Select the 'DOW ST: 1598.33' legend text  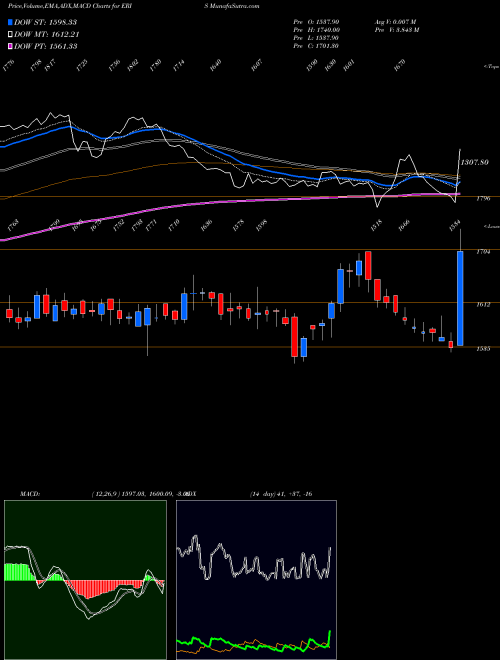[46, 22]
